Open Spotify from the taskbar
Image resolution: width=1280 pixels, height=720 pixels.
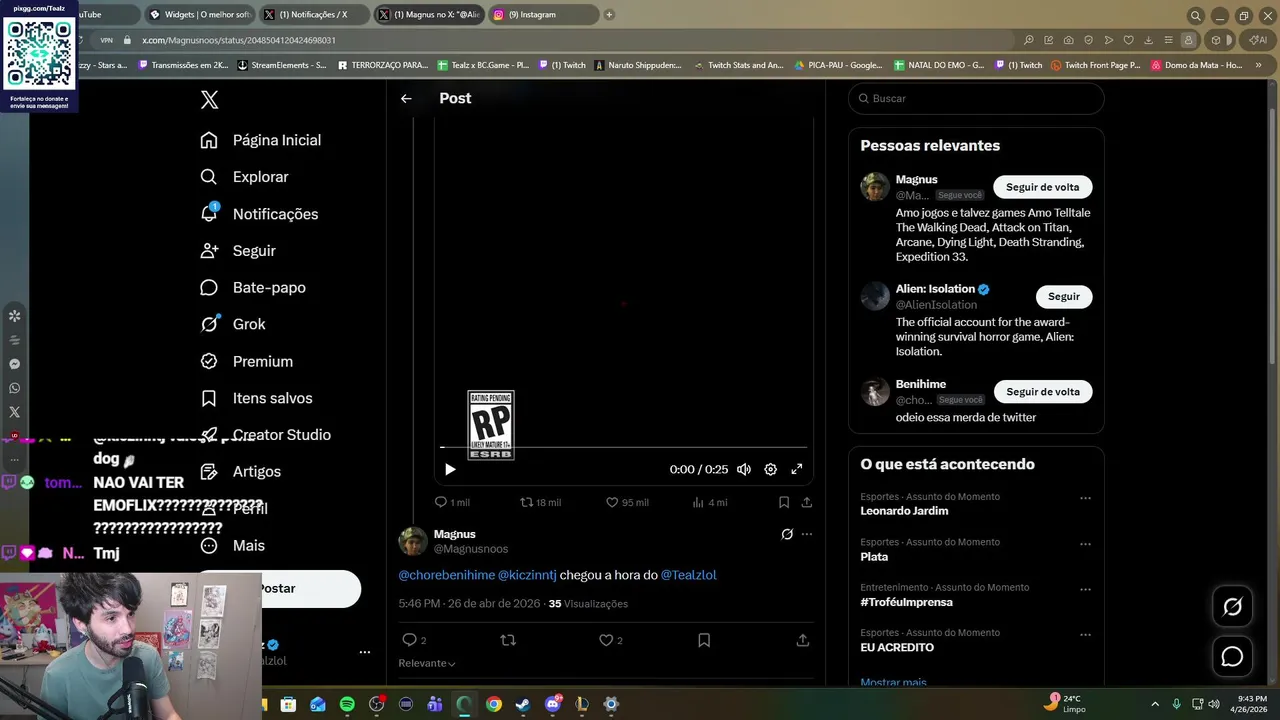pos(347,704)
